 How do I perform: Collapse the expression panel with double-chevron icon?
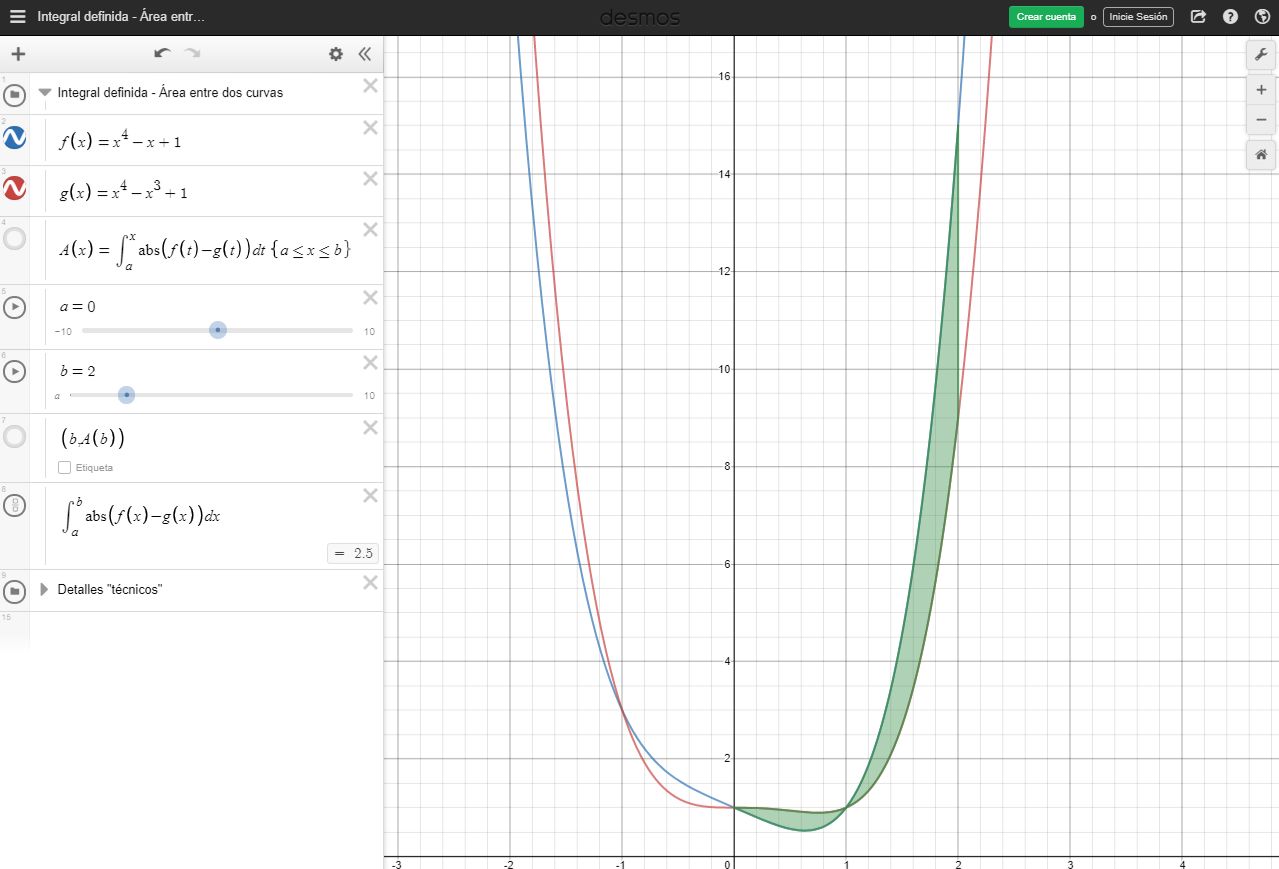365,54
